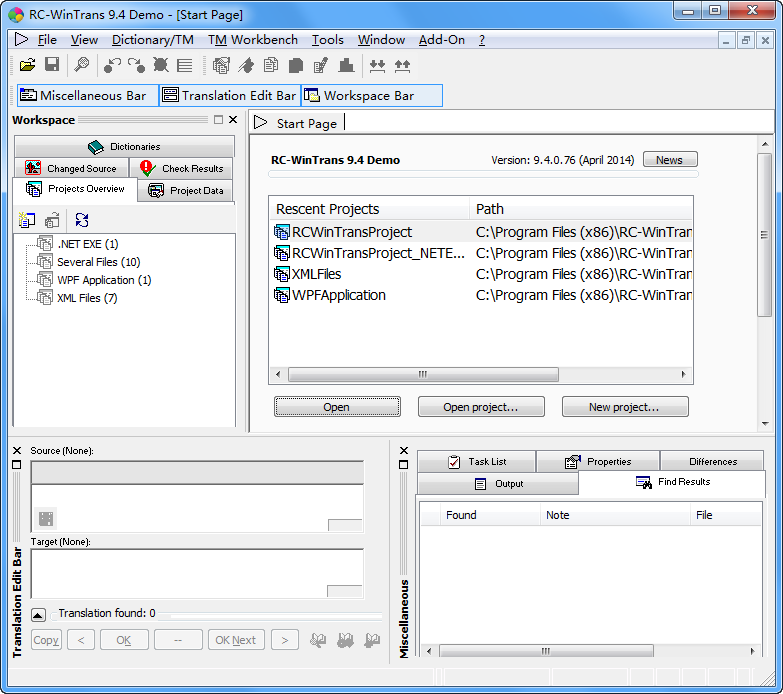This screenshot has height=694, width=783.
Task: Click the Open folder toolbar icon
Action: pyautogui.click(x=27, y=65)
